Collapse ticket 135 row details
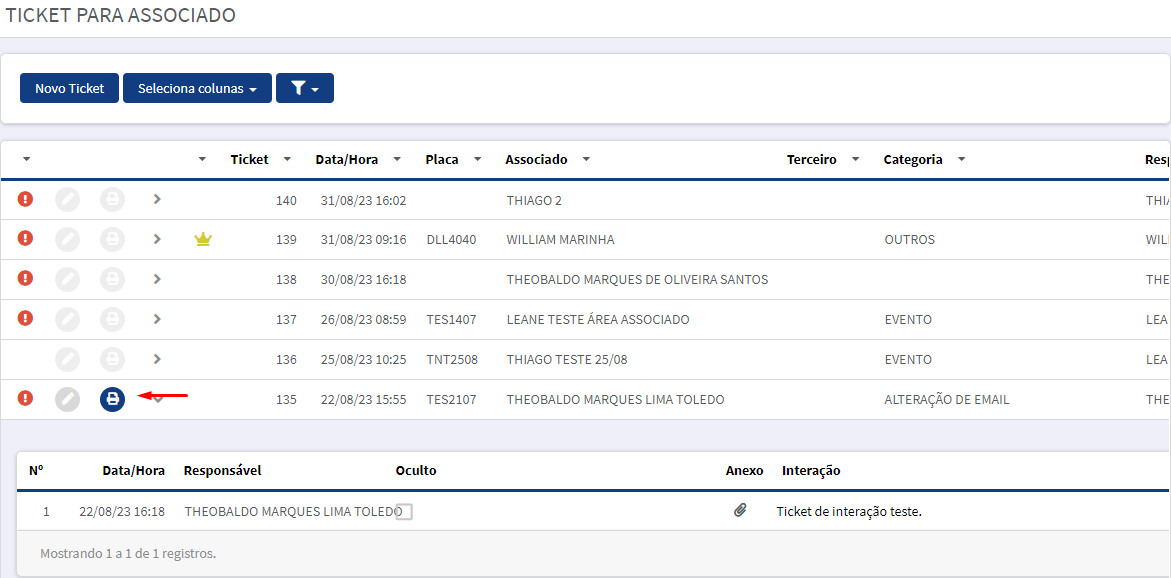 pyautogui.click(x=158, y=400)
